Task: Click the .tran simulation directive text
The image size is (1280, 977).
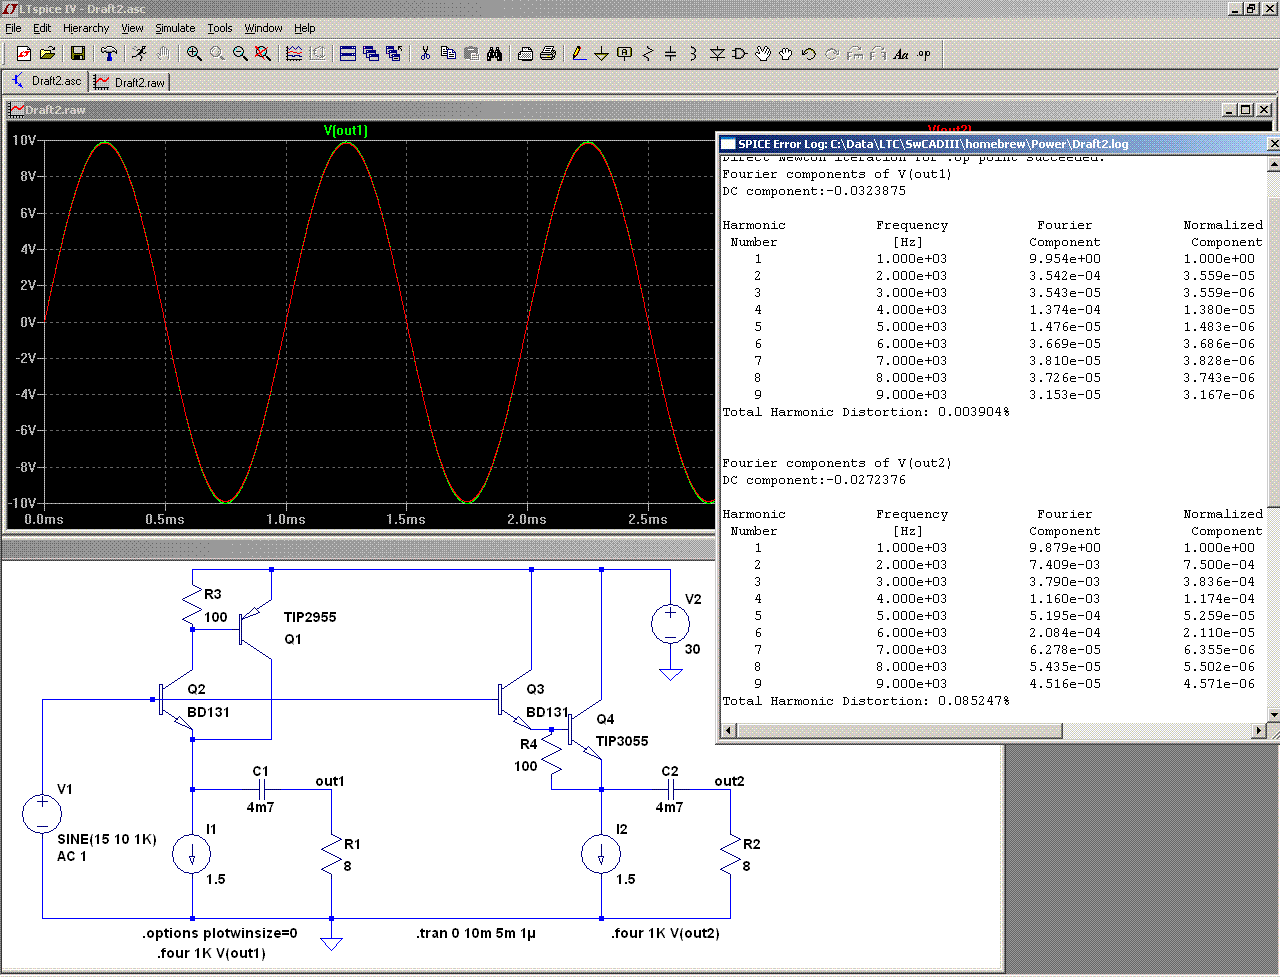Action: click(476, 934)
